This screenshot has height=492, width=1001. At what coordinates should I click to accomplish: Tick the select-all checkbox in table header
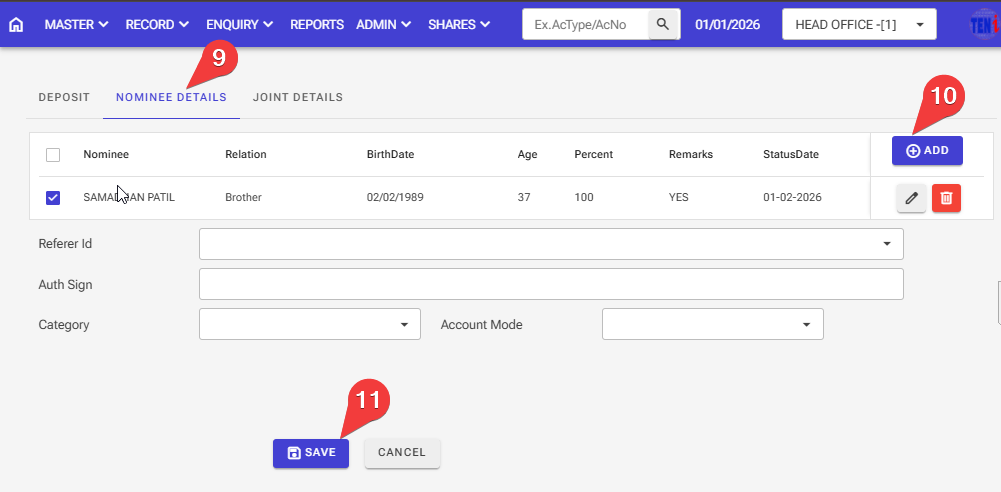coord(53,155)
